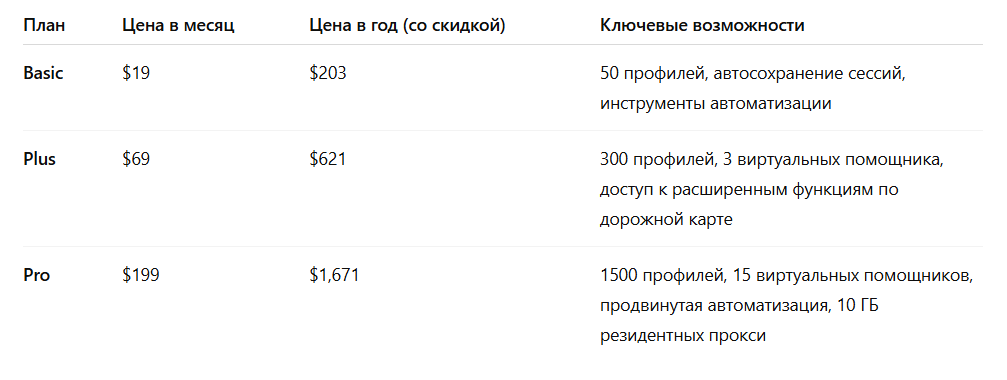Click the "дорожной карте" line
This screenshot has height=380, width=1007.
(667, 220)
